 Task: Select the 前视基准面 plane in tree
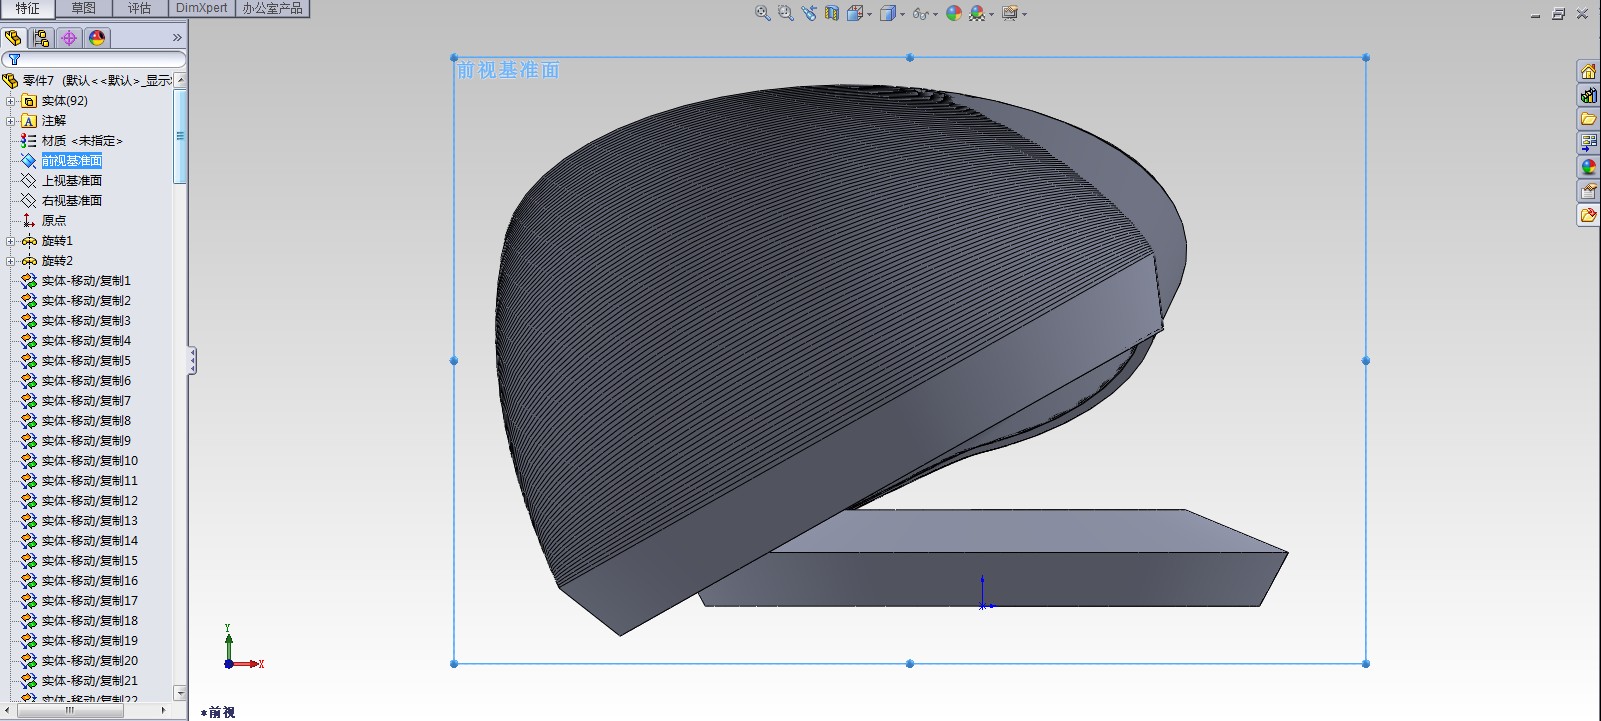coord(72,161)
